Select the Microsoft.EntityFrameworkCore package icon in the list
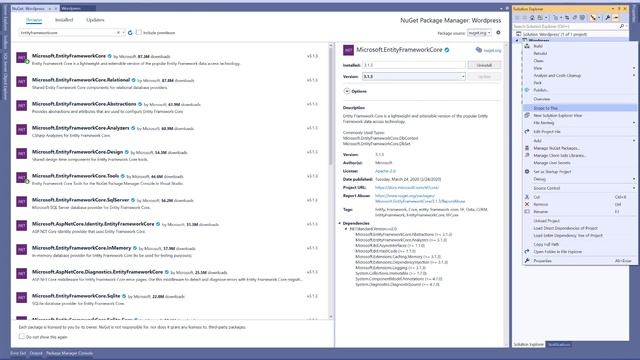The width and height of the screenshot is (640, 360). (x=22, y=58)
